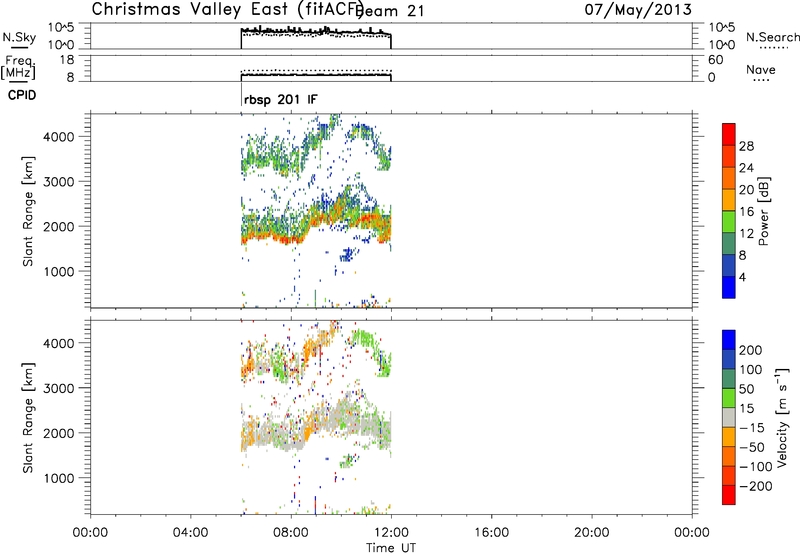Pick the blue swatch above 200 on Velocity colorbar
This screenshot has height=554, width=800.
729,340
